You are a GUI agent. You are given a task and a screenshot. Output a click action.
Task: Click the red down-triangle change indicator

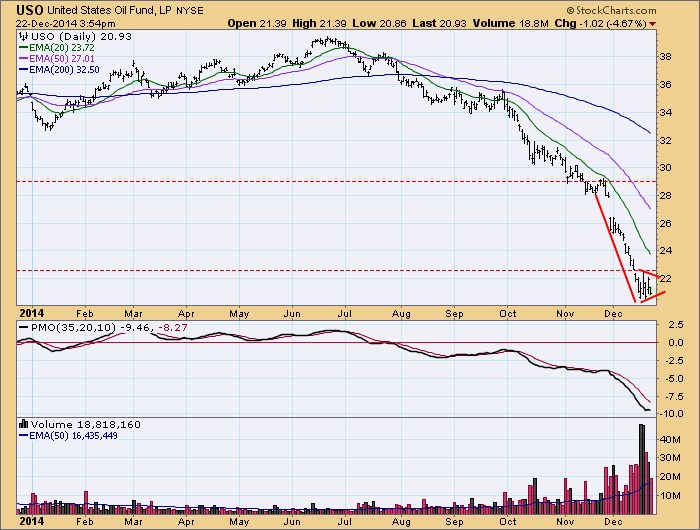[x=653, y=24]
